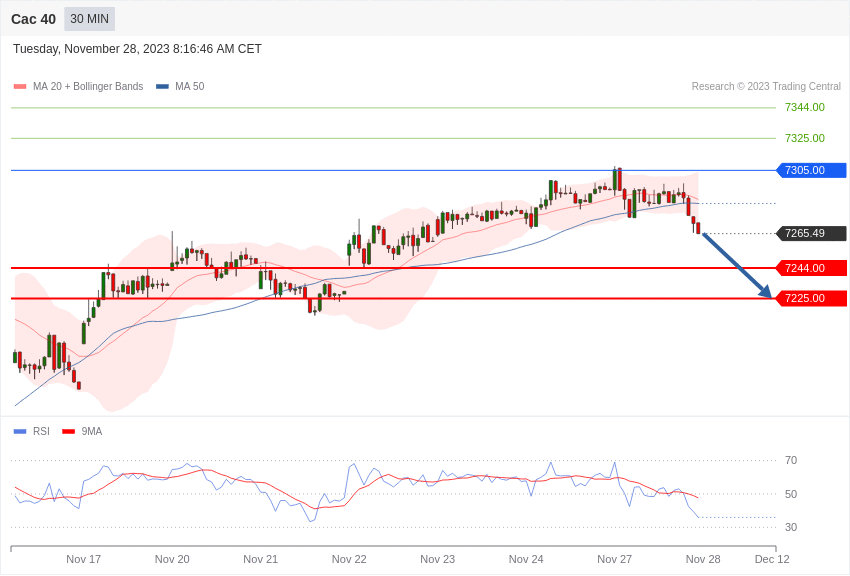The image size is (850, 576).
Task: Click the MA 50 legend label
Action: [190, 86]
